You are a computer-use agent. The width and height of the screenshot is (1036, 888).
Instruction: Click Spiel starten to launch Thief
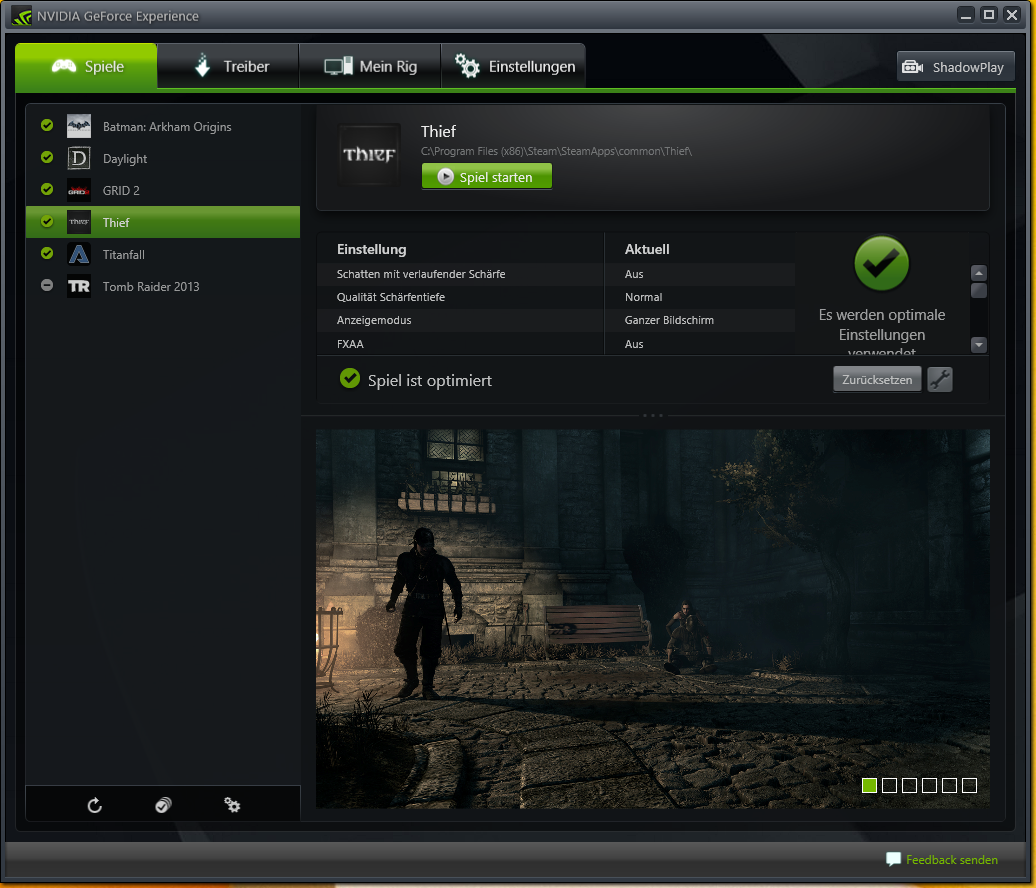pyautogui.click(x=487, y=176)
